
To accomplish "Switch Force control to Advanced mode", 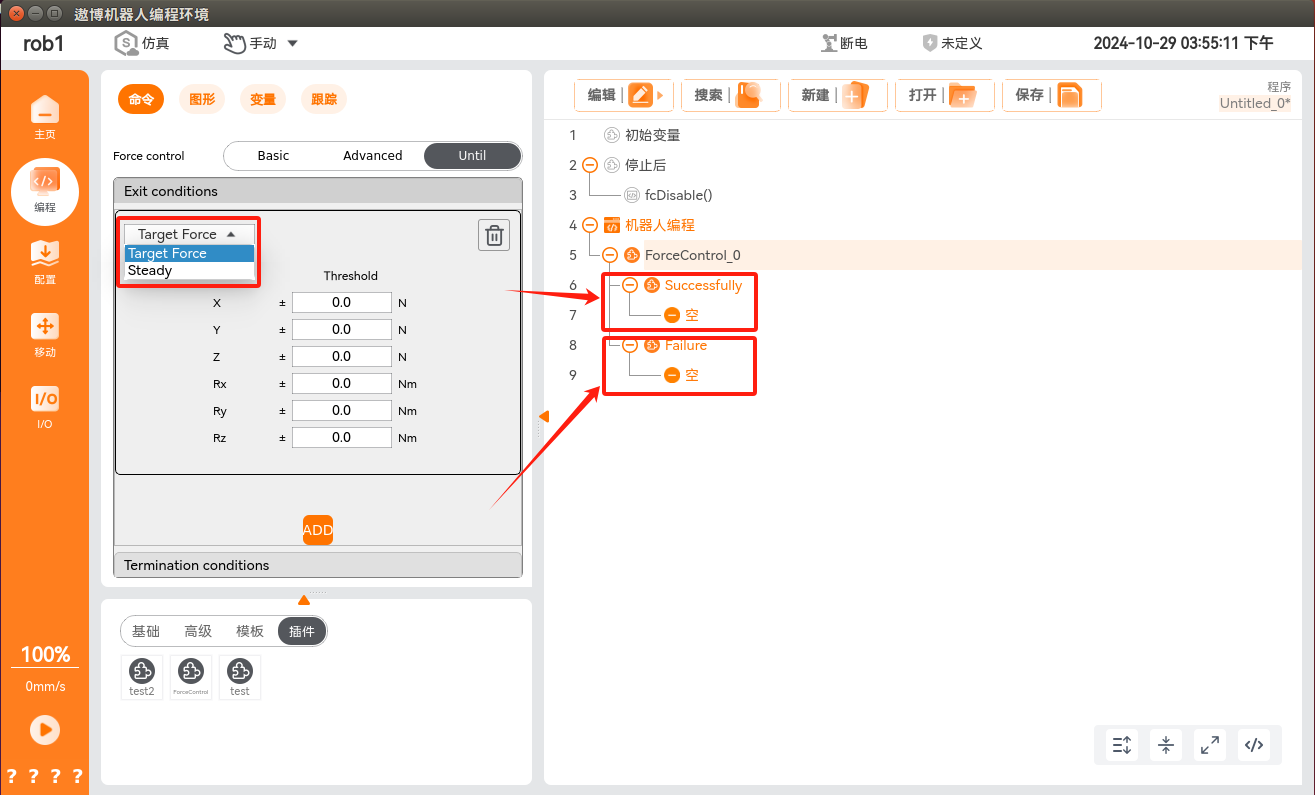I will (x=372, y=156).
